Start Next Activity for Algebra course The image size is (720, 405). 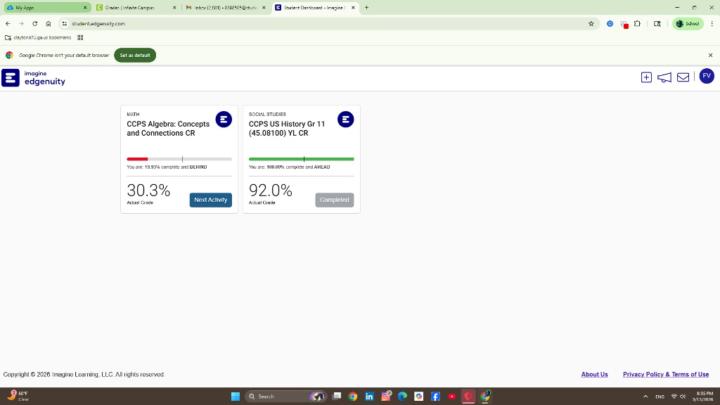pyautogui.click(x=211, y=200)
